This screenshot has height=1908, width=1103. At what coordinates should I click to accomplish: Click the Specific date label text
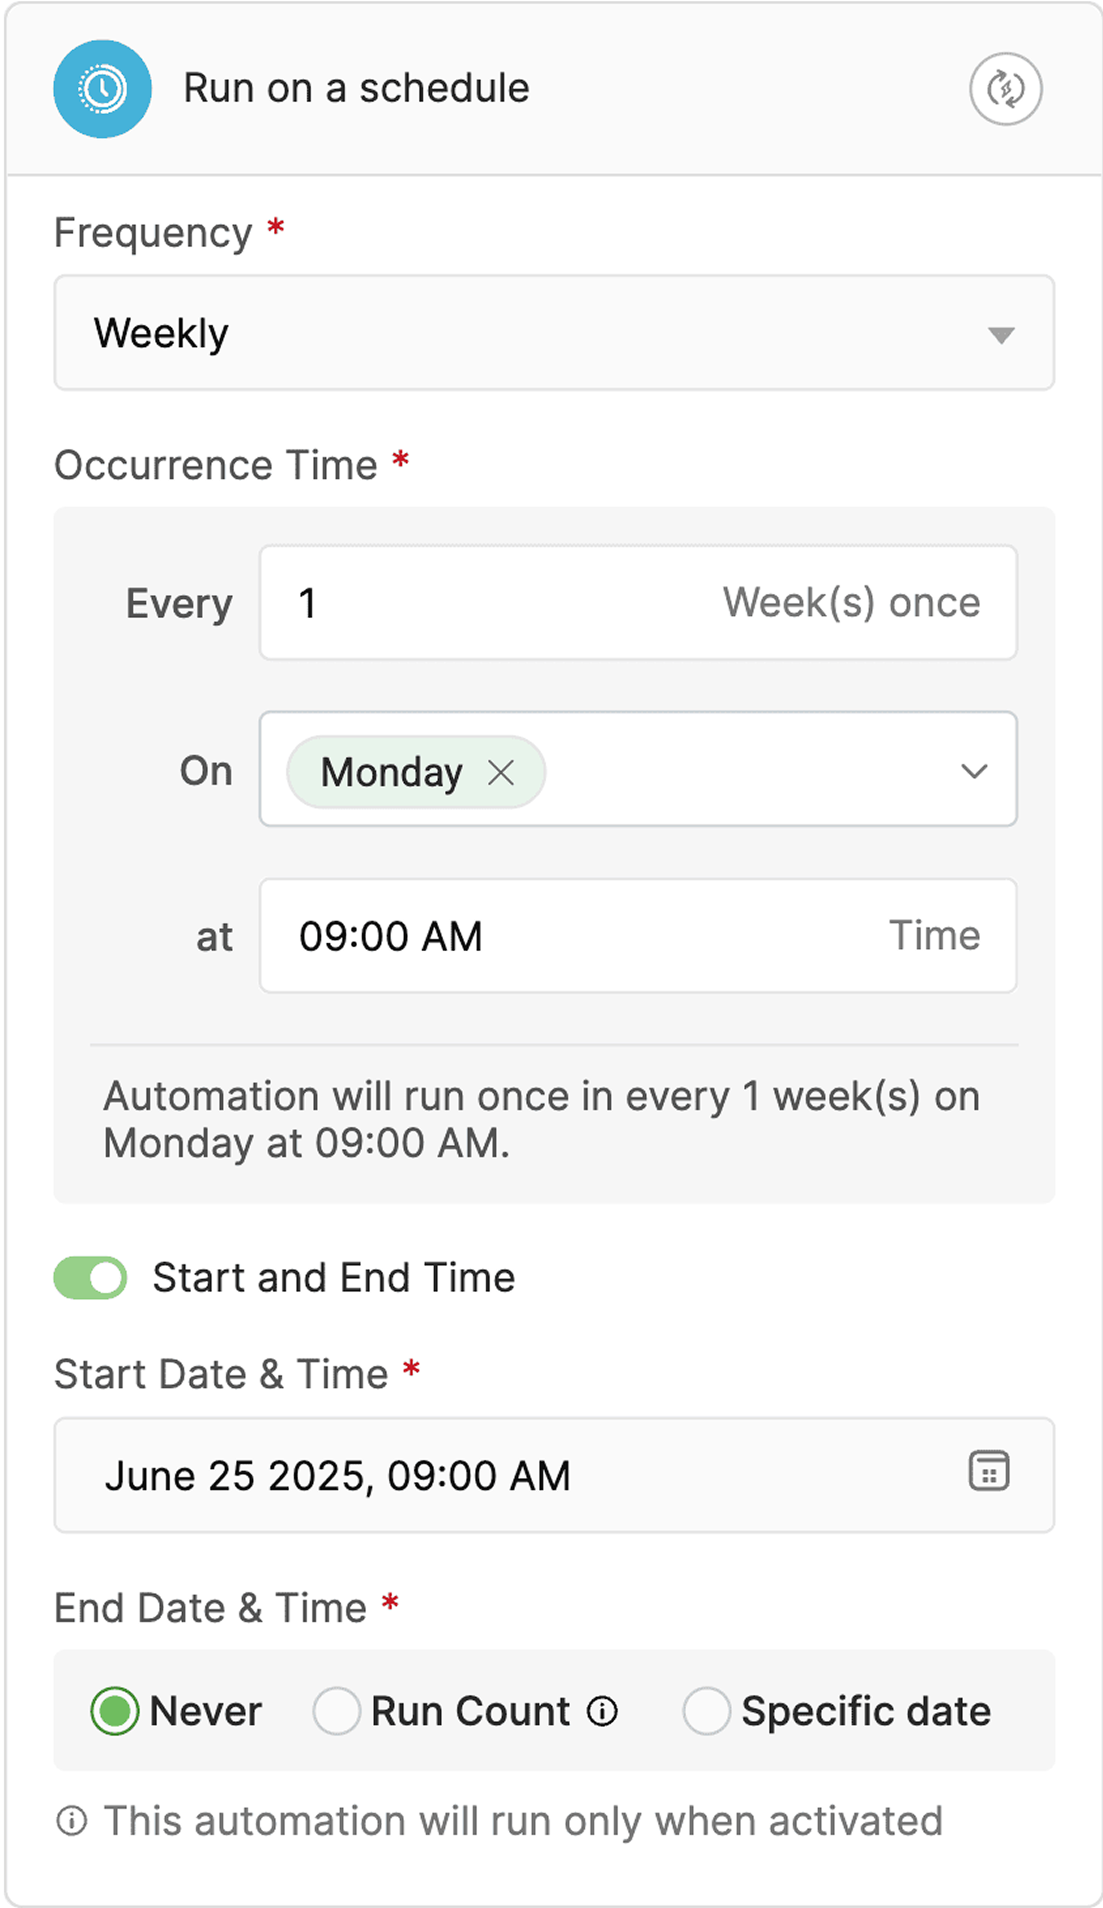pyautogui.click(x=866, y=1711)
